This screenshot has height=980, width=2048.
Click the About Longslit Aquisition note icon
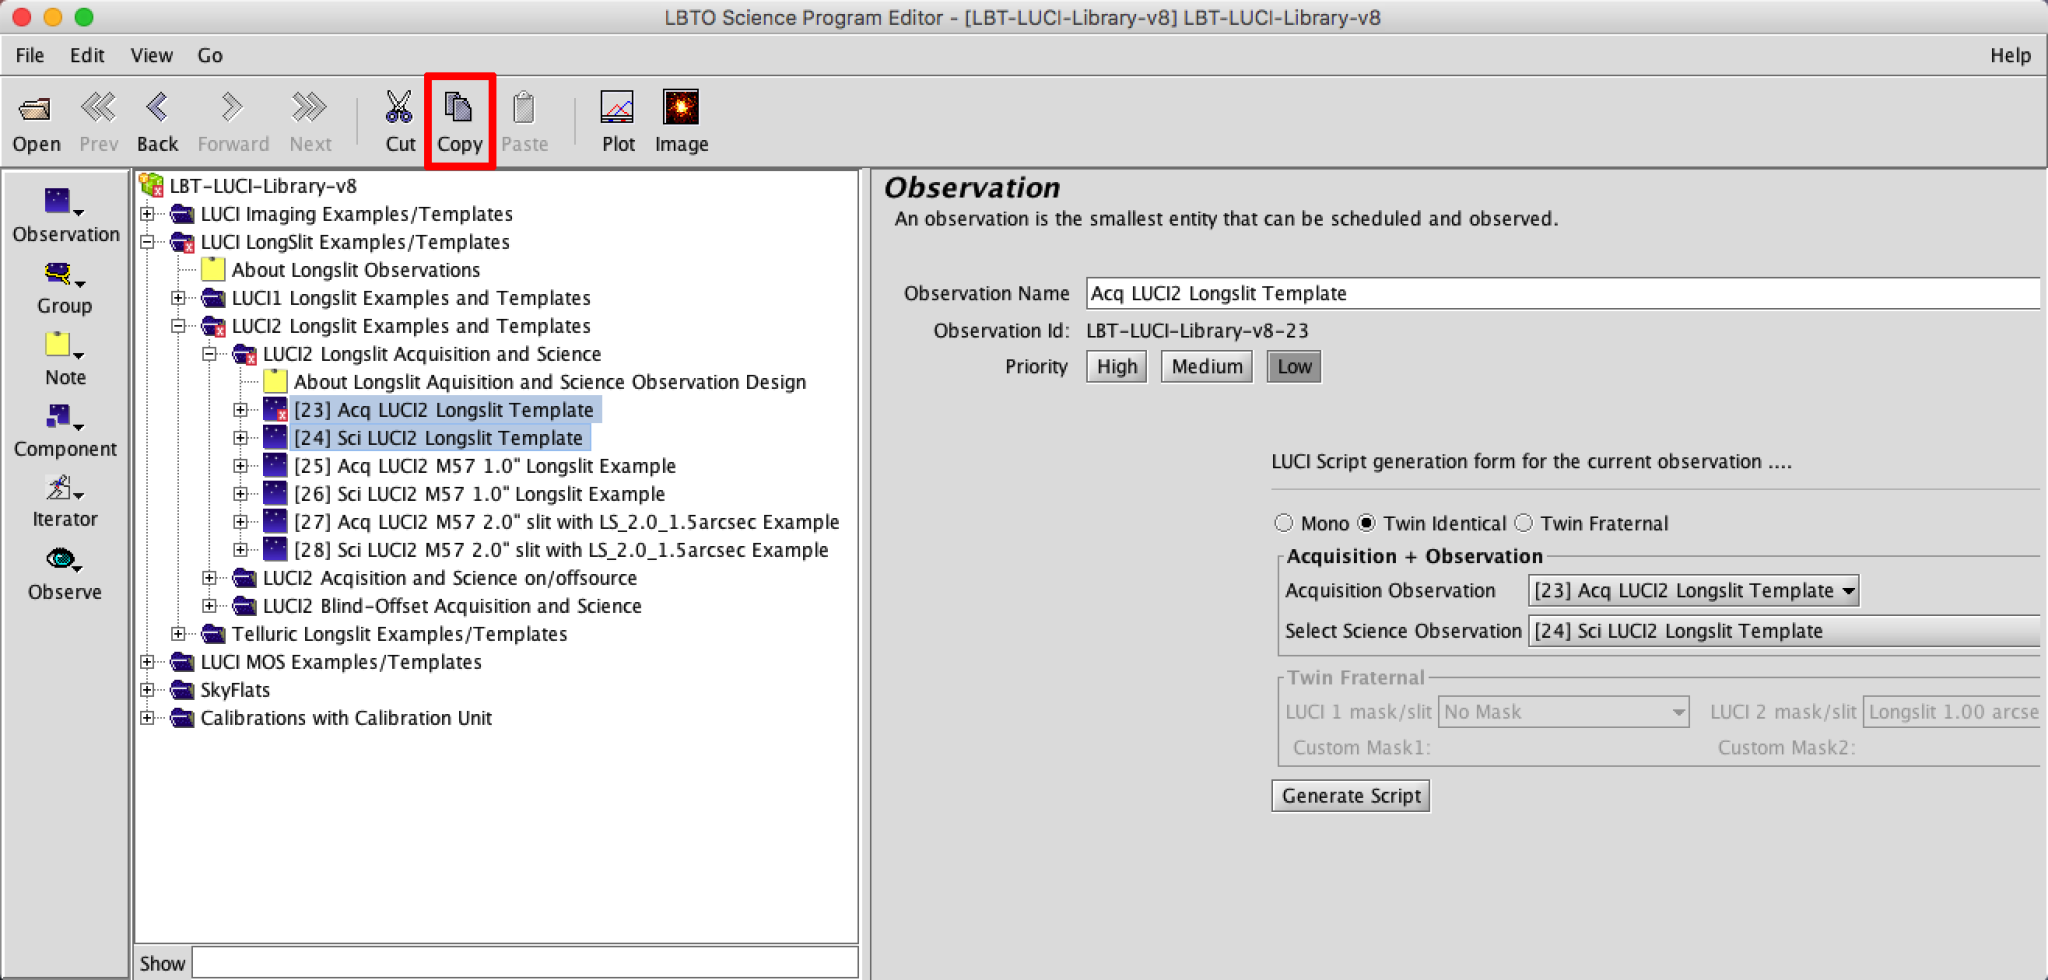click(x=275, y=381)
